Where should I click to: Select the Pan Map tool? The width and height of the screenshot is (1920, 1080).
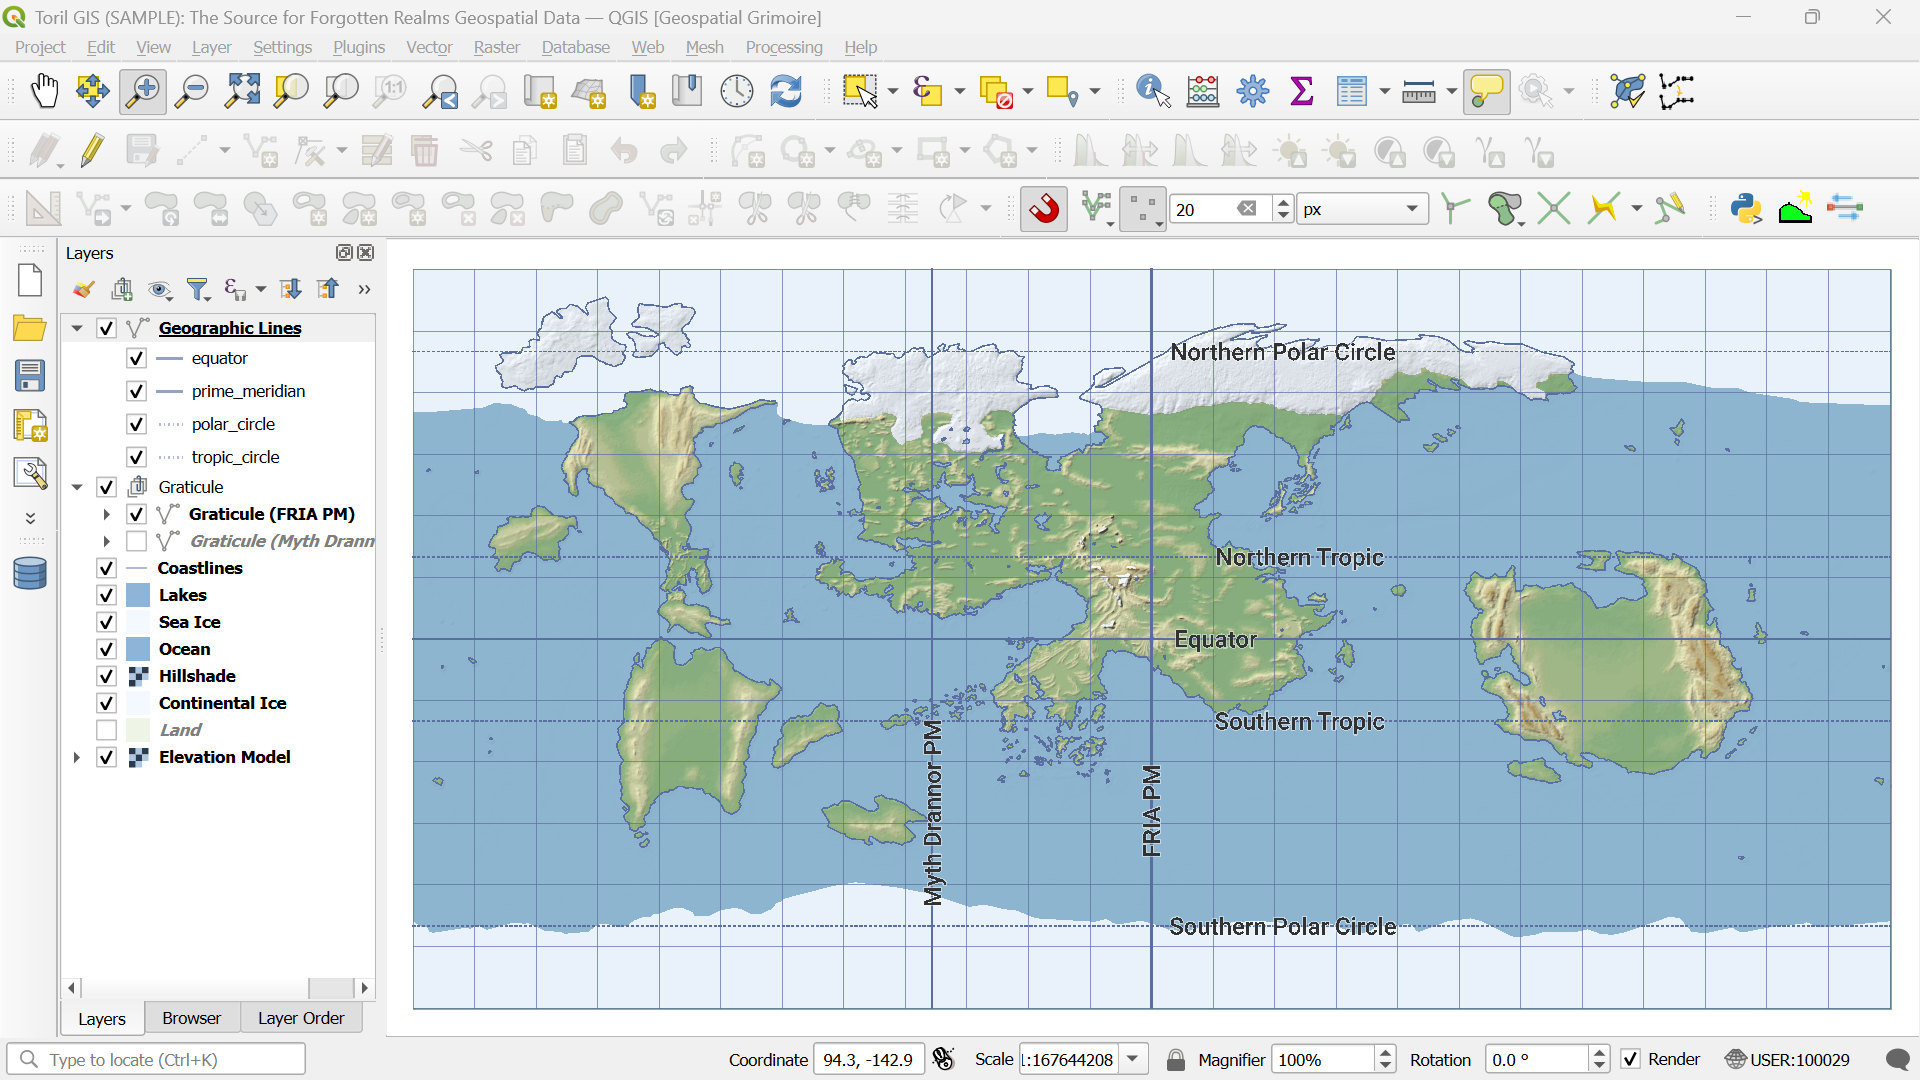coord(45,90)
